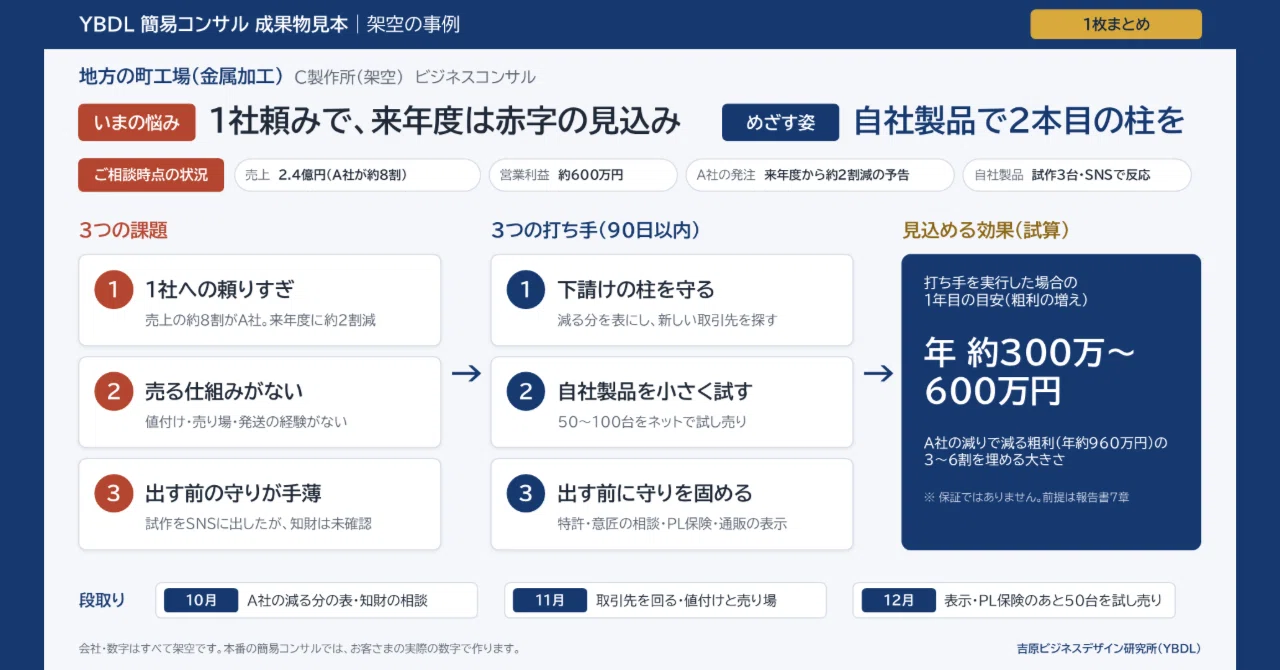1280x670 pixels.
Task: Click the ご相談時点の状況 red tag
Action: pyautogui.click(x=151, y=175)
